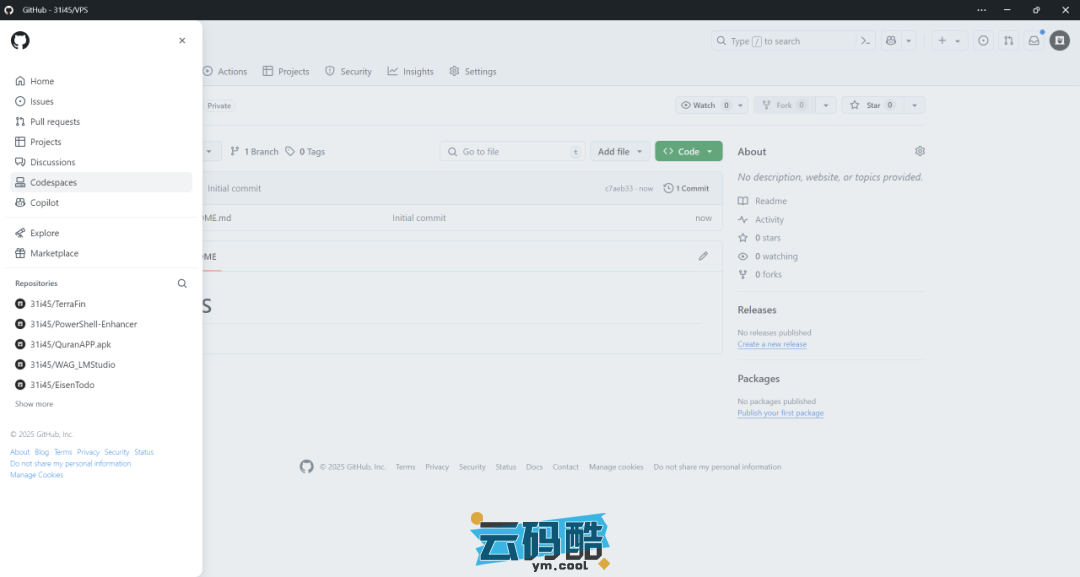Click the user profile avatar
This screenshot has width=1080, height=577.
coord(1060,41)
